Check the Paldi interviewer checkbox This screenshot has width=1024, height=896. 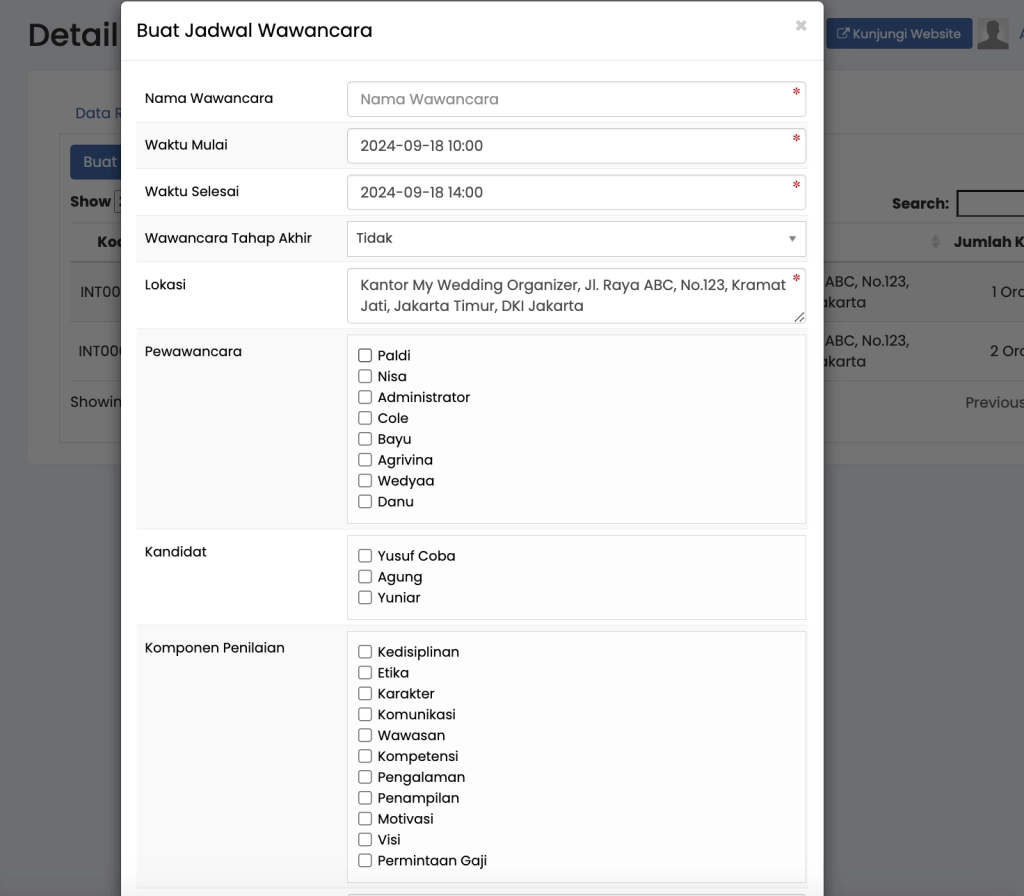(x=365, y=355)
